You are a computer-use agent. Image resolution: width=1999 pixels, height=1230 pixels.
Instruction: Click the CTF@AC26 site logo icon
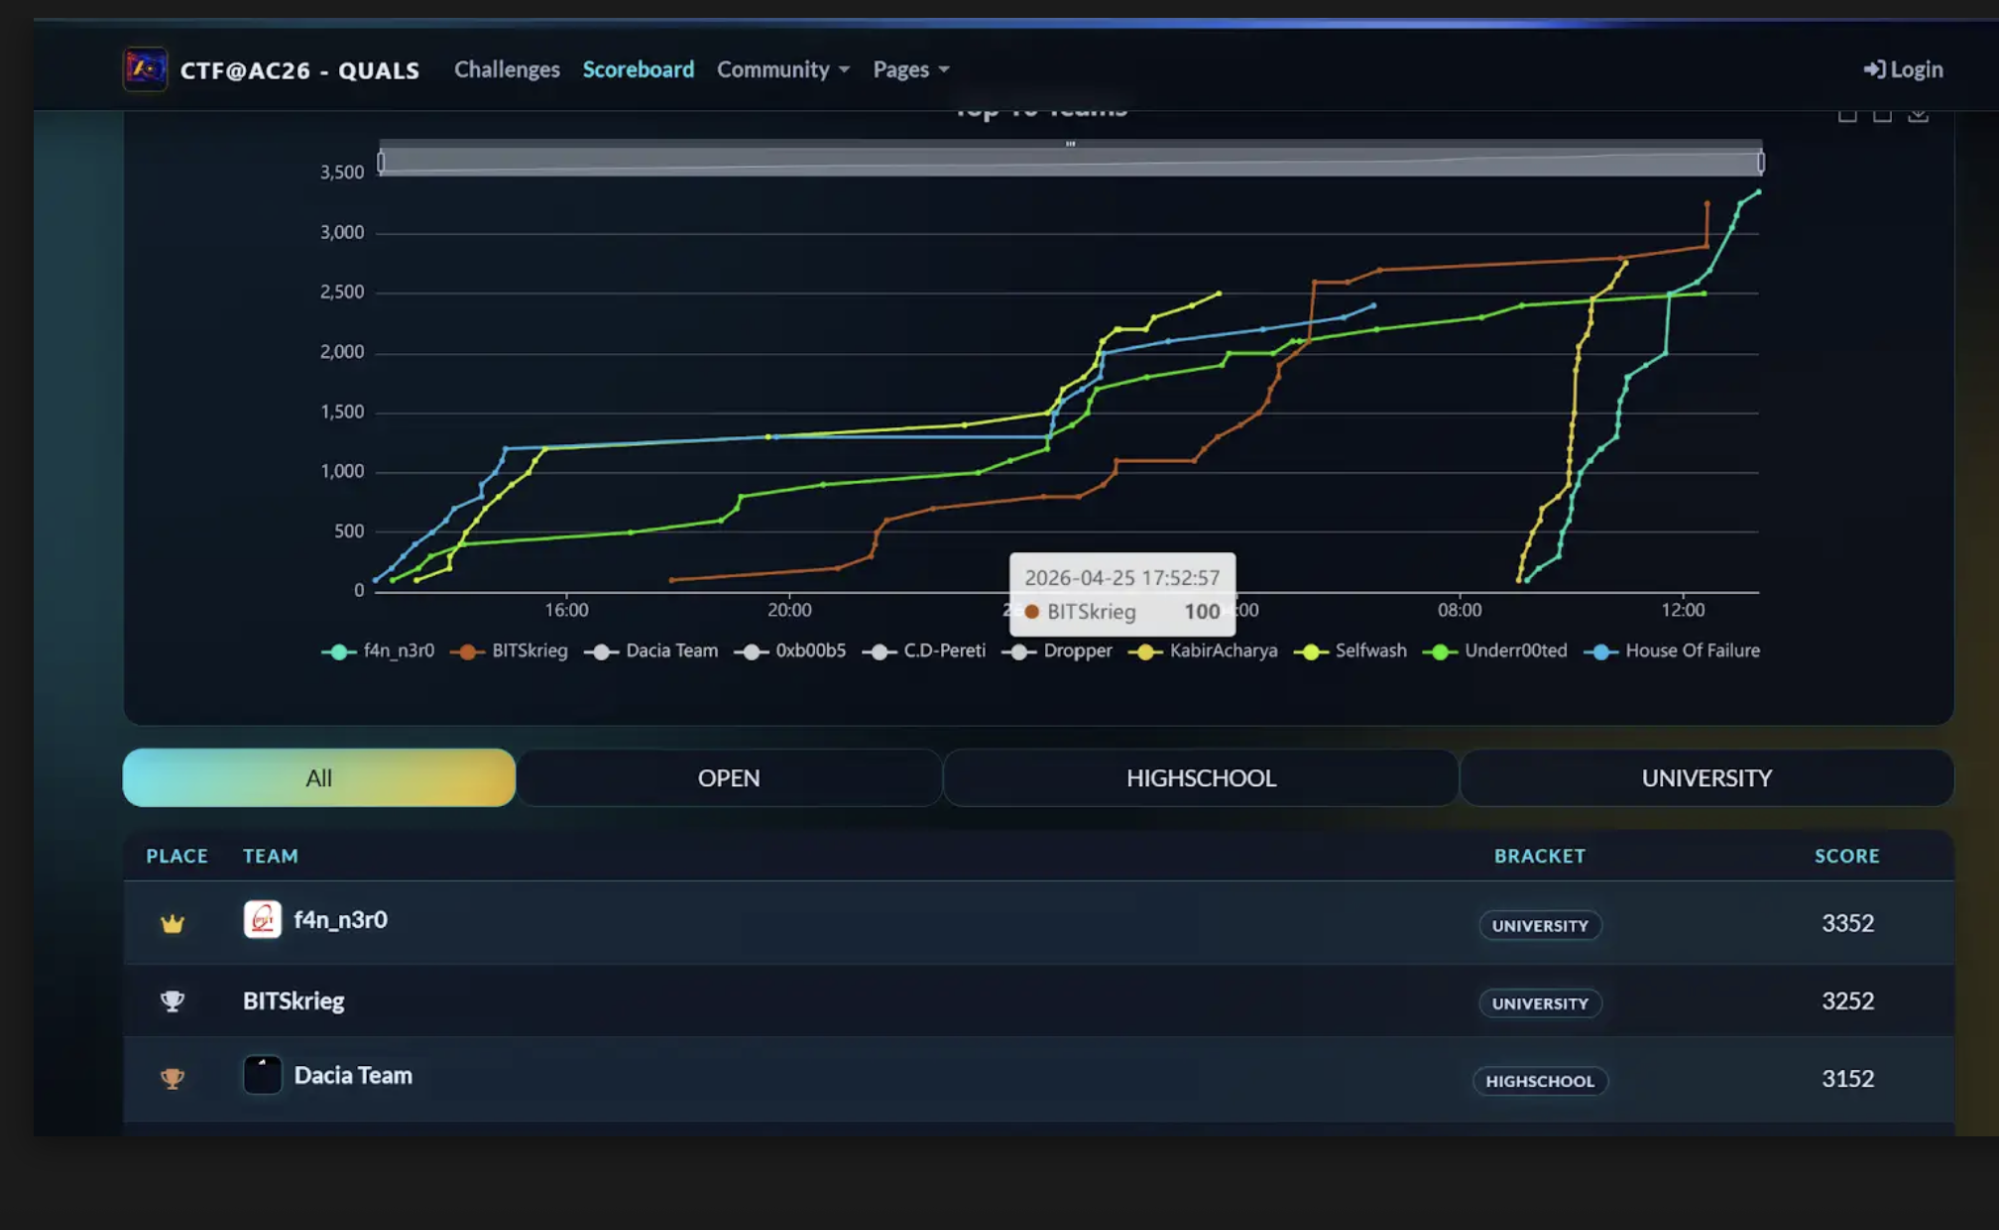coord(145,69)
